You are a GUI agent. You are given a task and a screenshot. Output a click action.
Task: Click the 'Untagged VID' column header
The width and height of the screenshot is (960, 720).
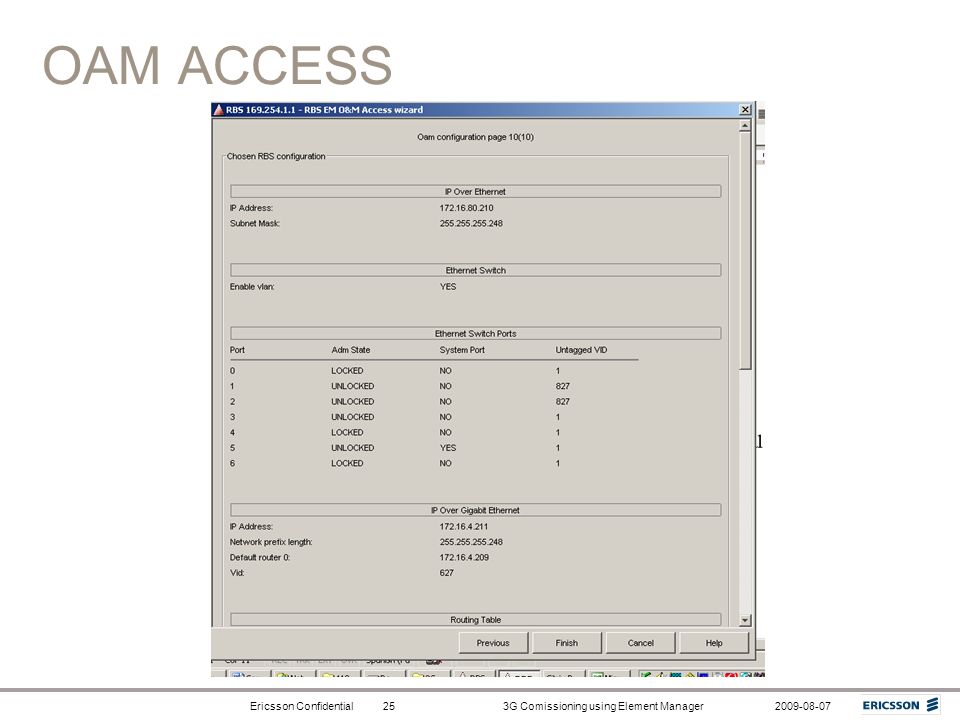581,350
